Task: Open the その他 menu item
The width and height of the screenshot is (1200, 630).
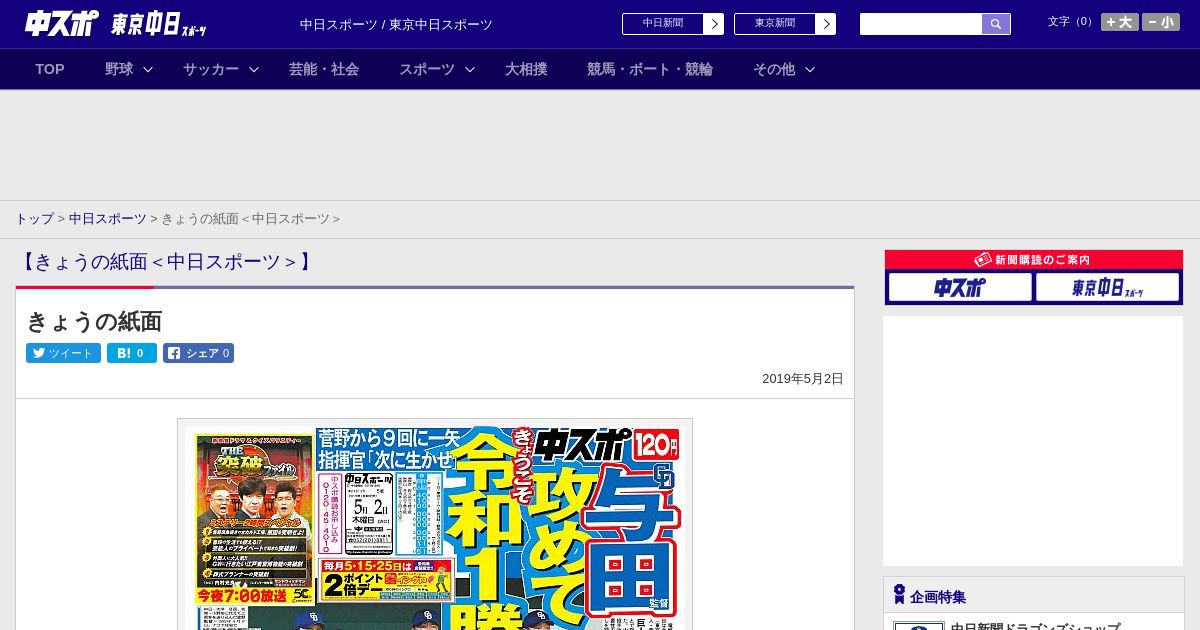Action: click(774, 69)
